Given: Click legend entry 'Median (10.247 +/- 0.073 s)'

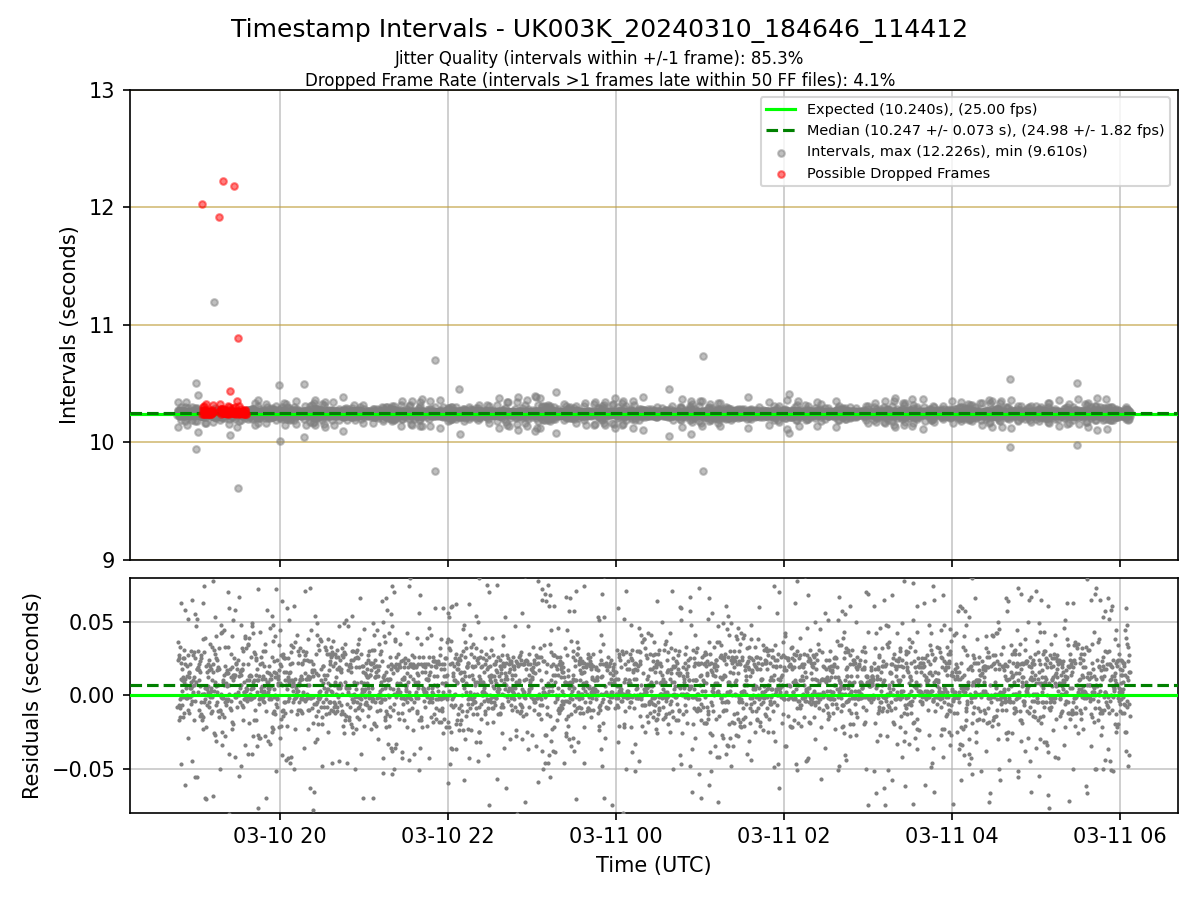Looking at the screenshot, I should [985, 130].
